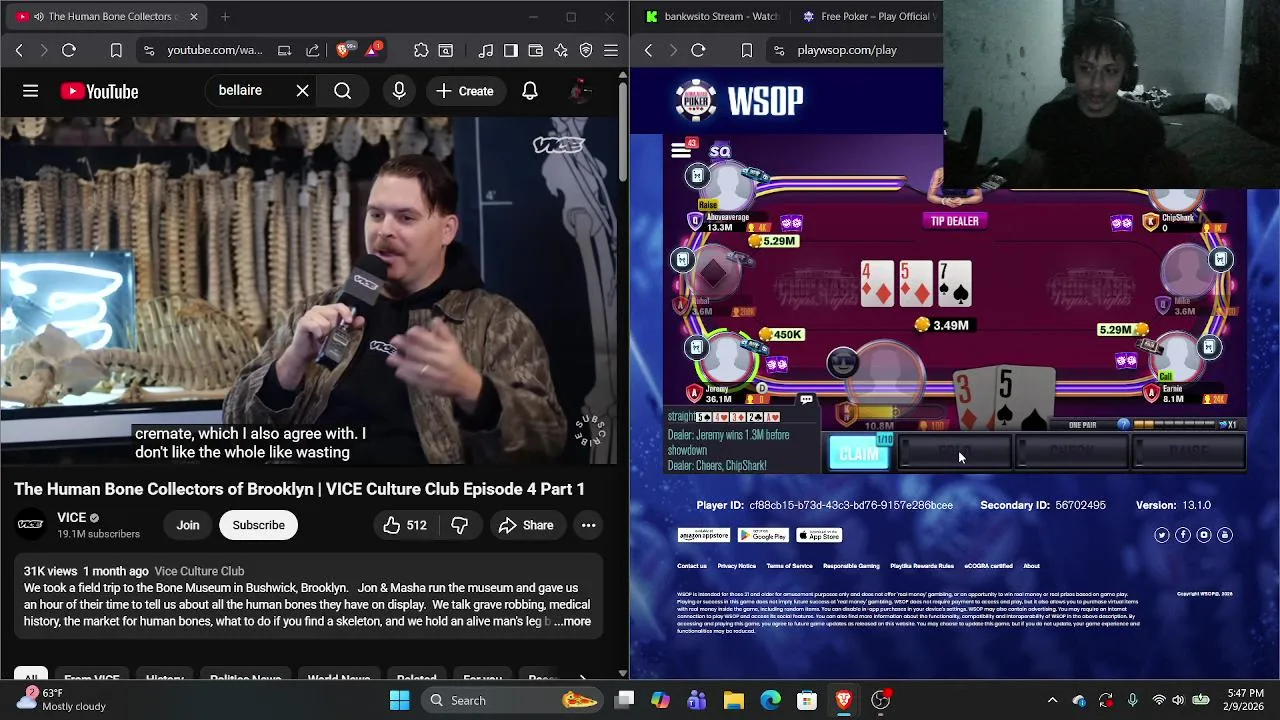Go to the YouTube home logo
The width and height of the screenshot is (1280, 720).
99,91
